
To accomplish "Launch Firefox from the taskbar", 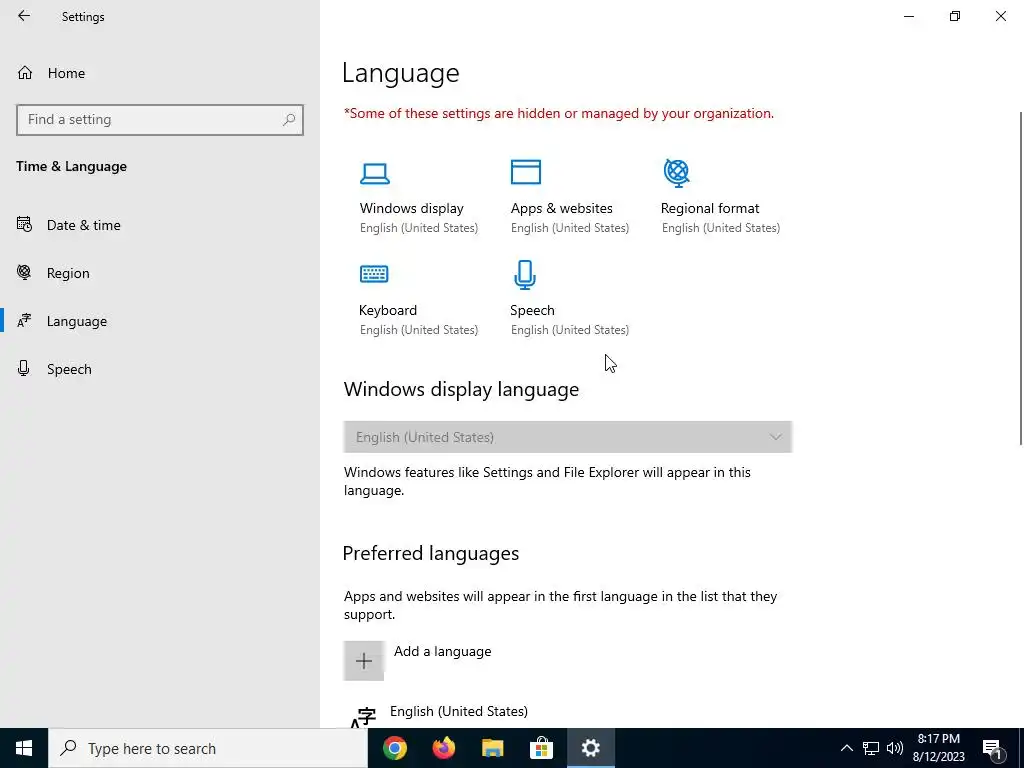I will [444, 748].
